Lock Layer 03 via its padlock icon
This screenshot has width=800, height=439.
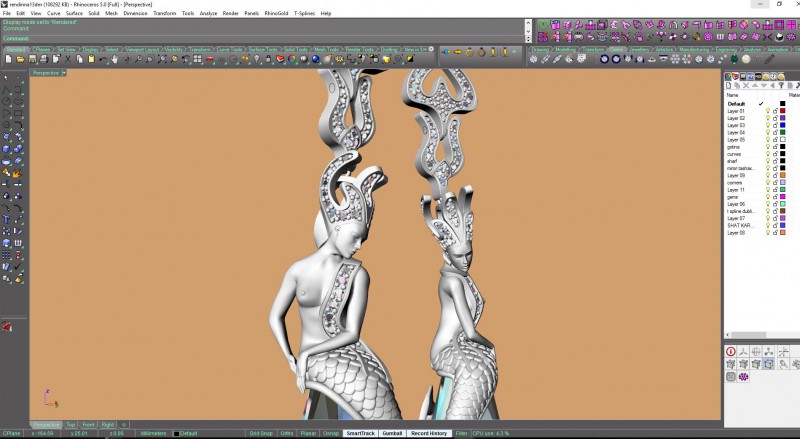coord(775,125)
